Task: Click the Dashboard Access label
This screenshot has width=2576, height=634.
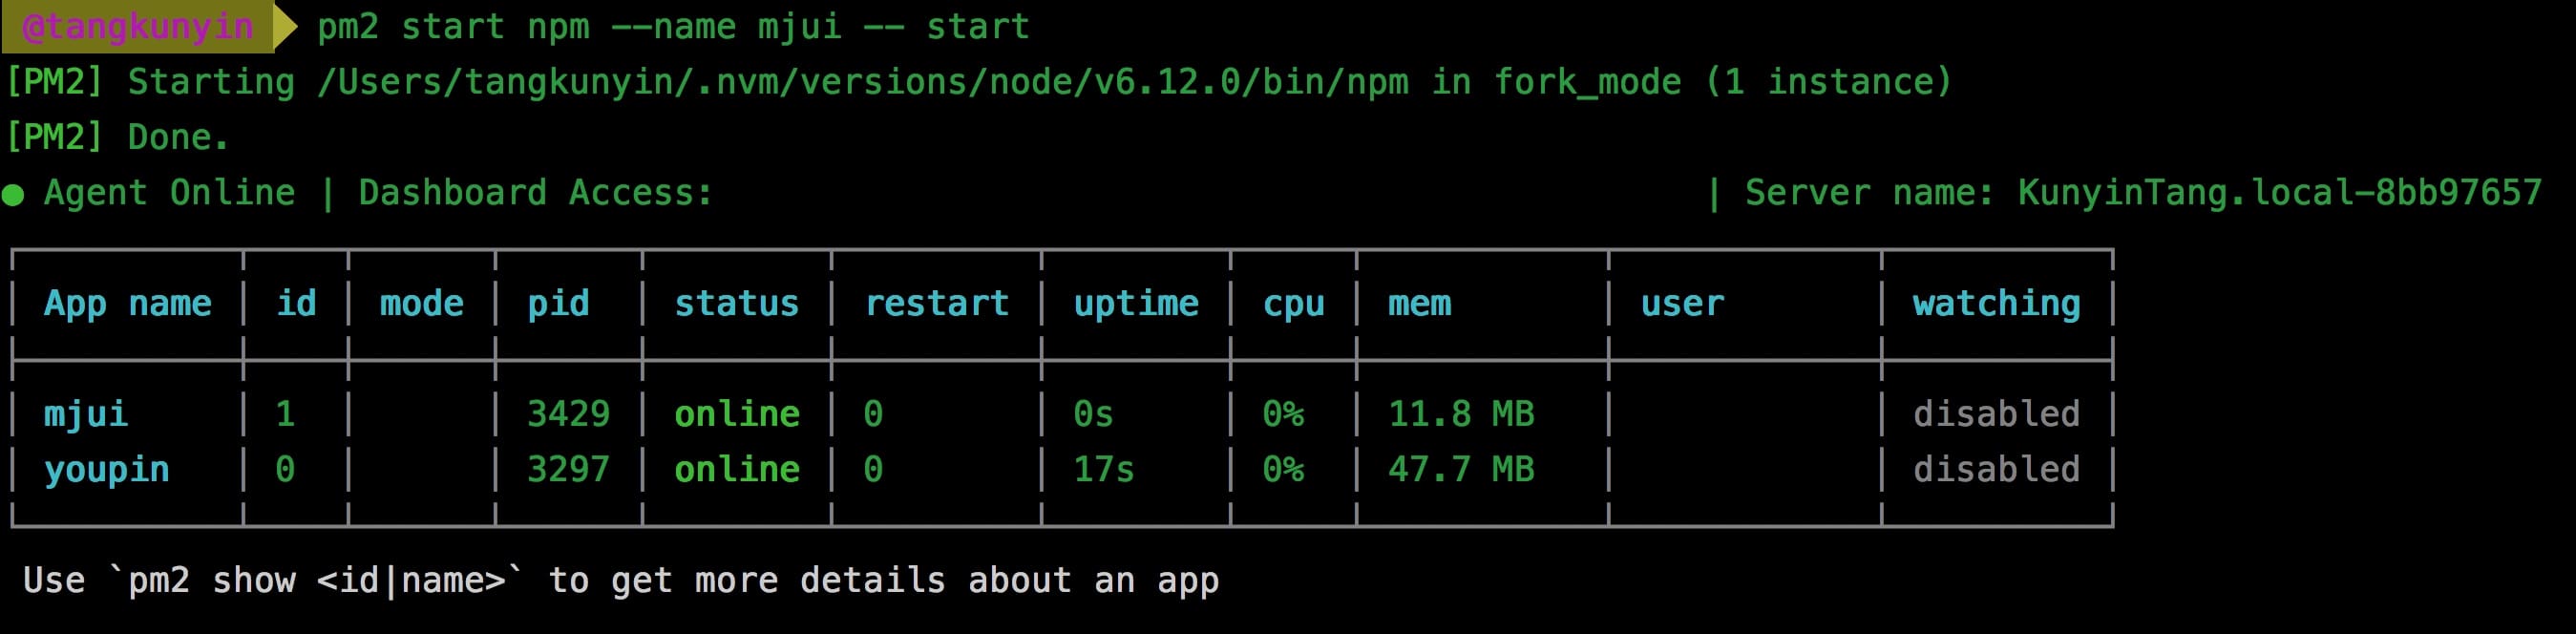Action: [x=535, y=192]
